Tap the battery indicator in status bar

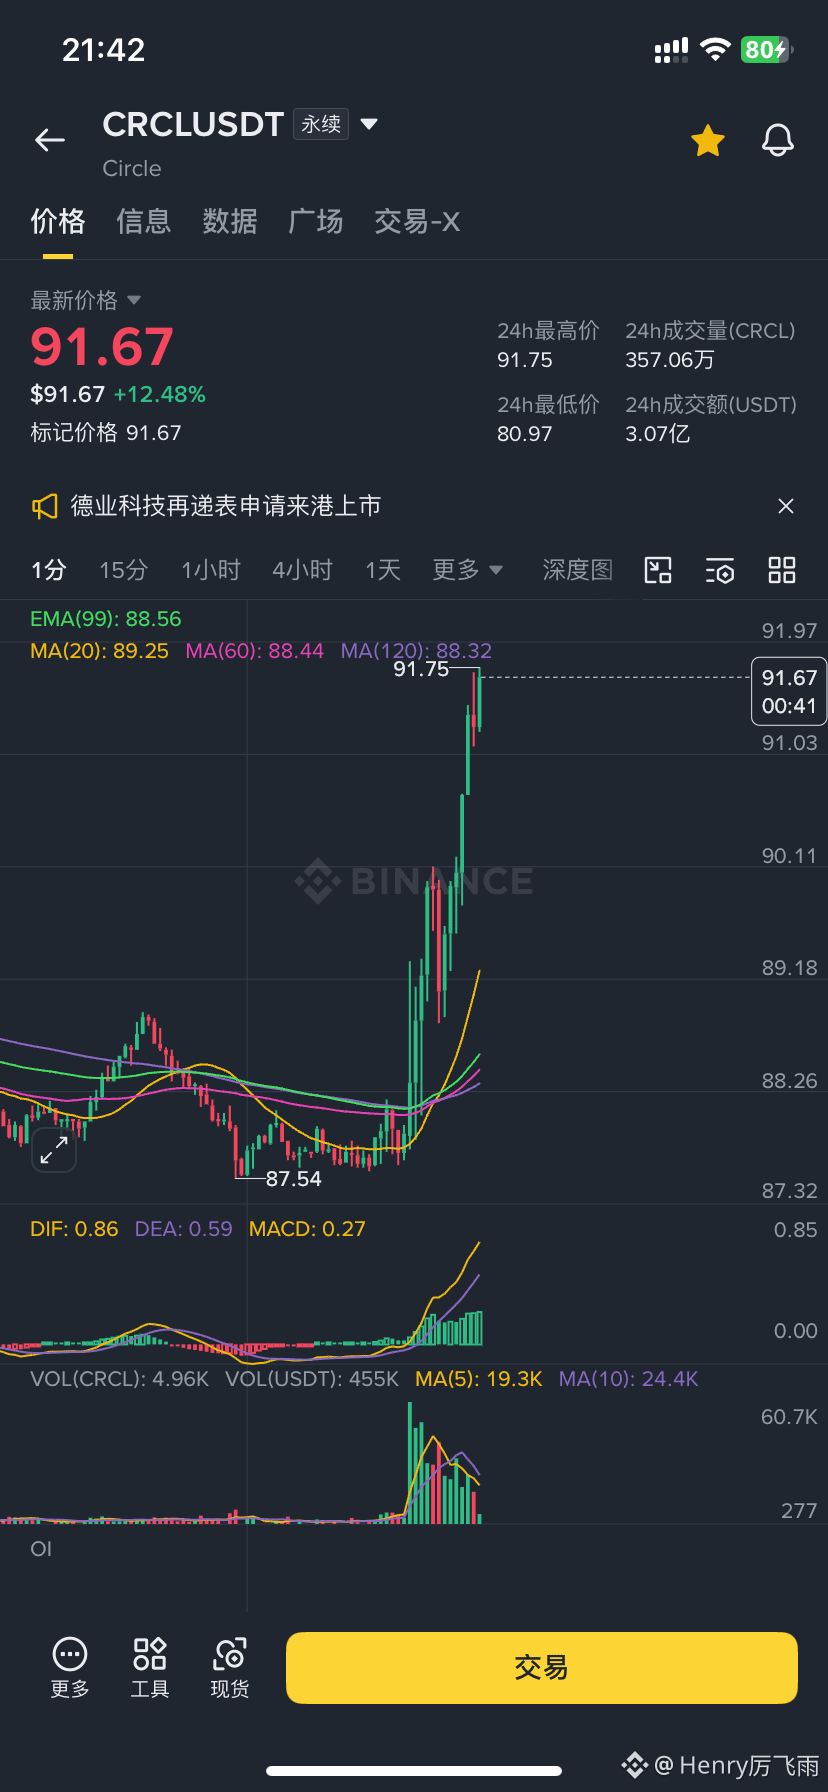[x=767, y=49]
